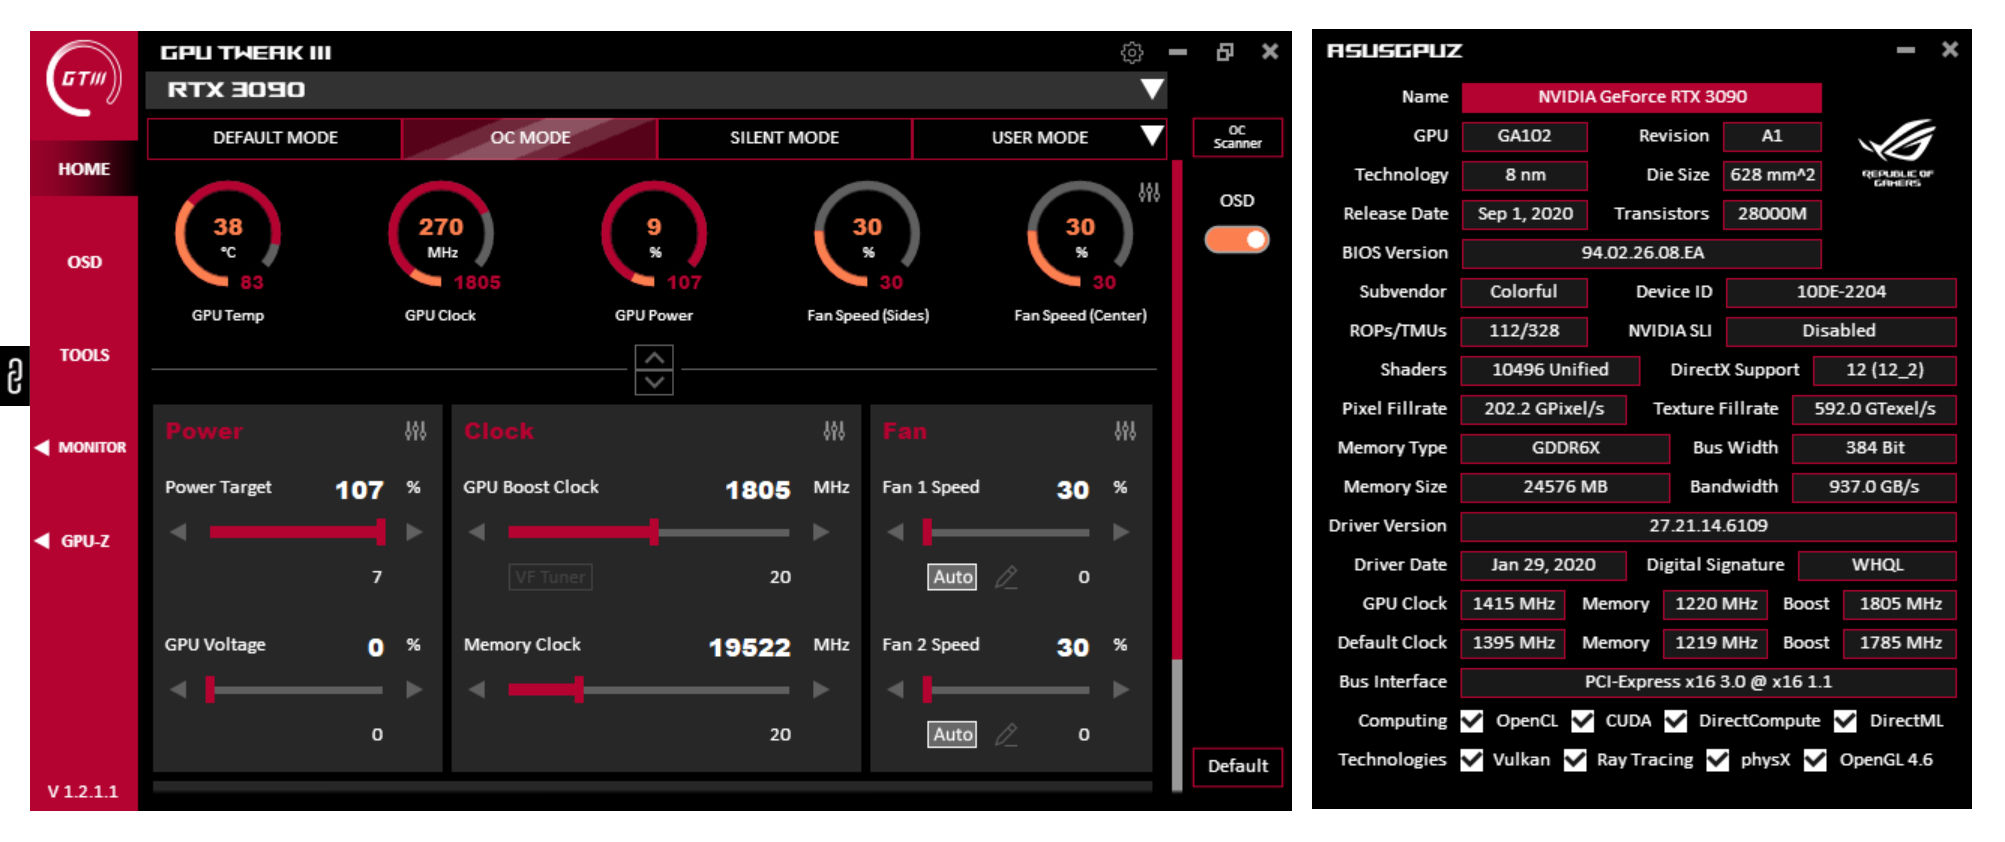The width and height of the screenshot is (2005, 842).
Task: Toggle the physX checkbox
Action: click(1717, 760)
